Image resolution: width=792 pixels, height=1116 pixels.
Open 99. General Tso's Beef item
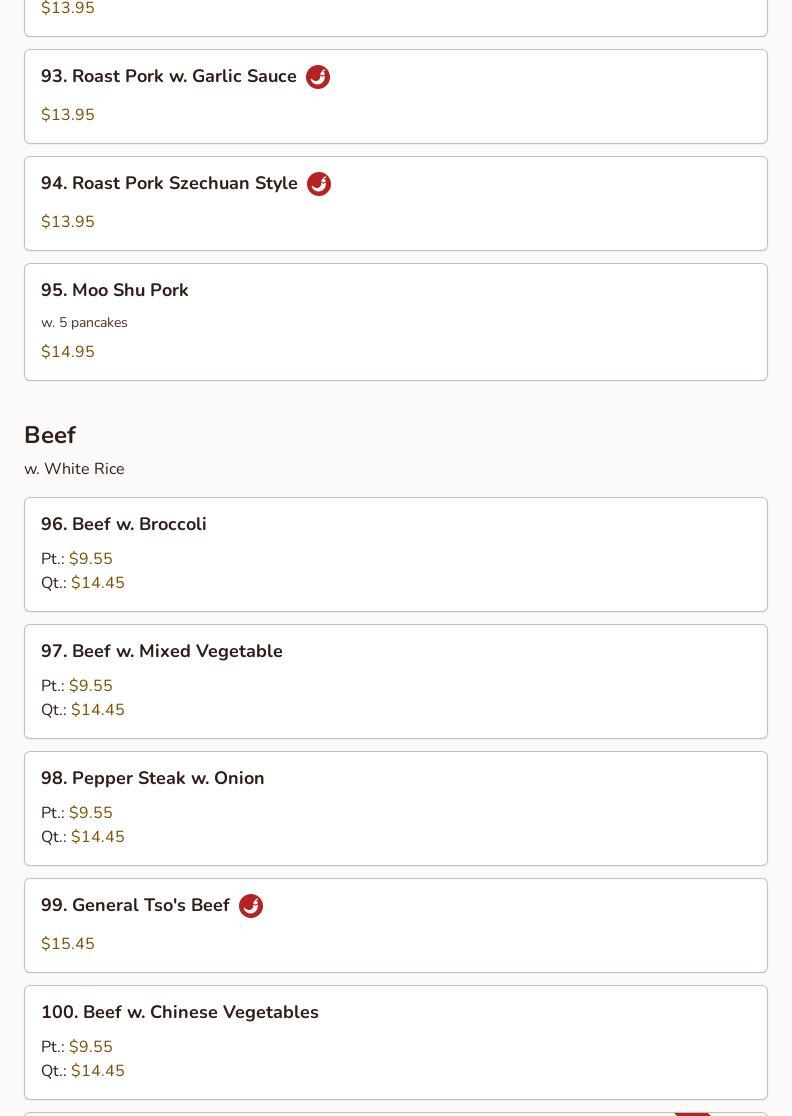(x=396, y=925)
